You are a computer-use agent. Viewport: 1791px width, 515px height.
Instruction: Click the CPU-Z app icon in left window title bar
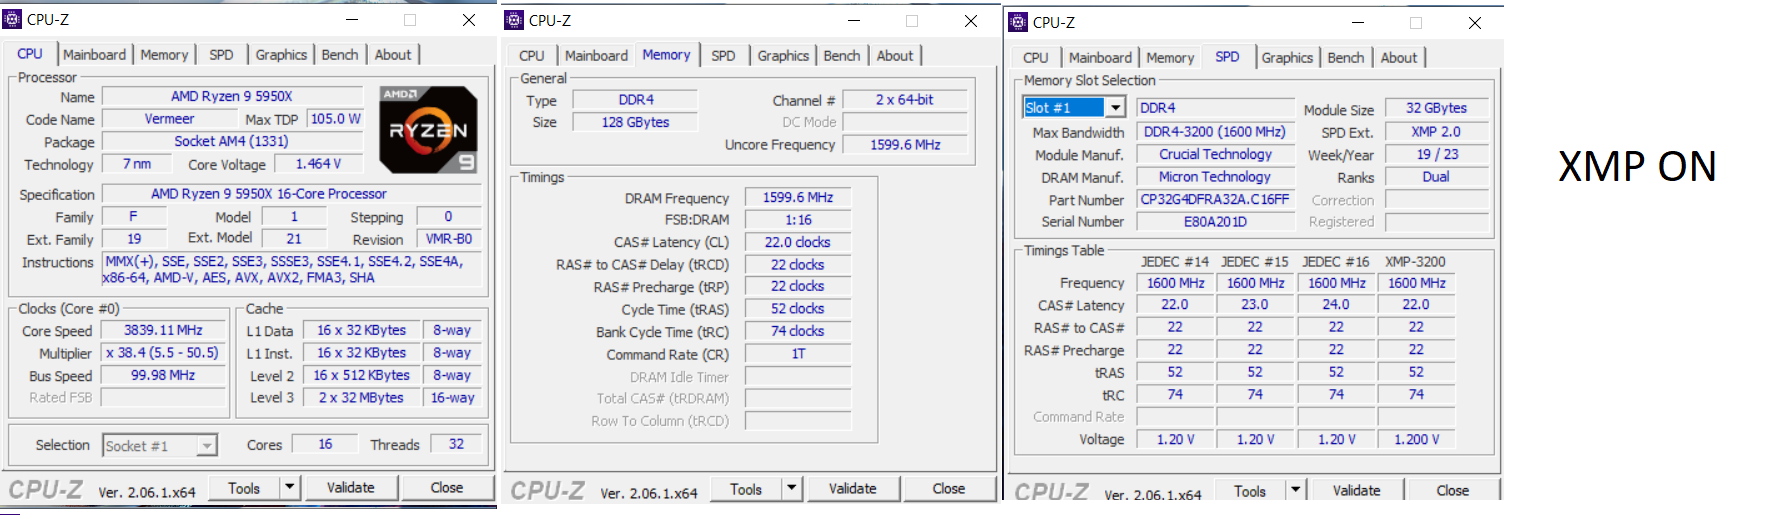[13, 19]
